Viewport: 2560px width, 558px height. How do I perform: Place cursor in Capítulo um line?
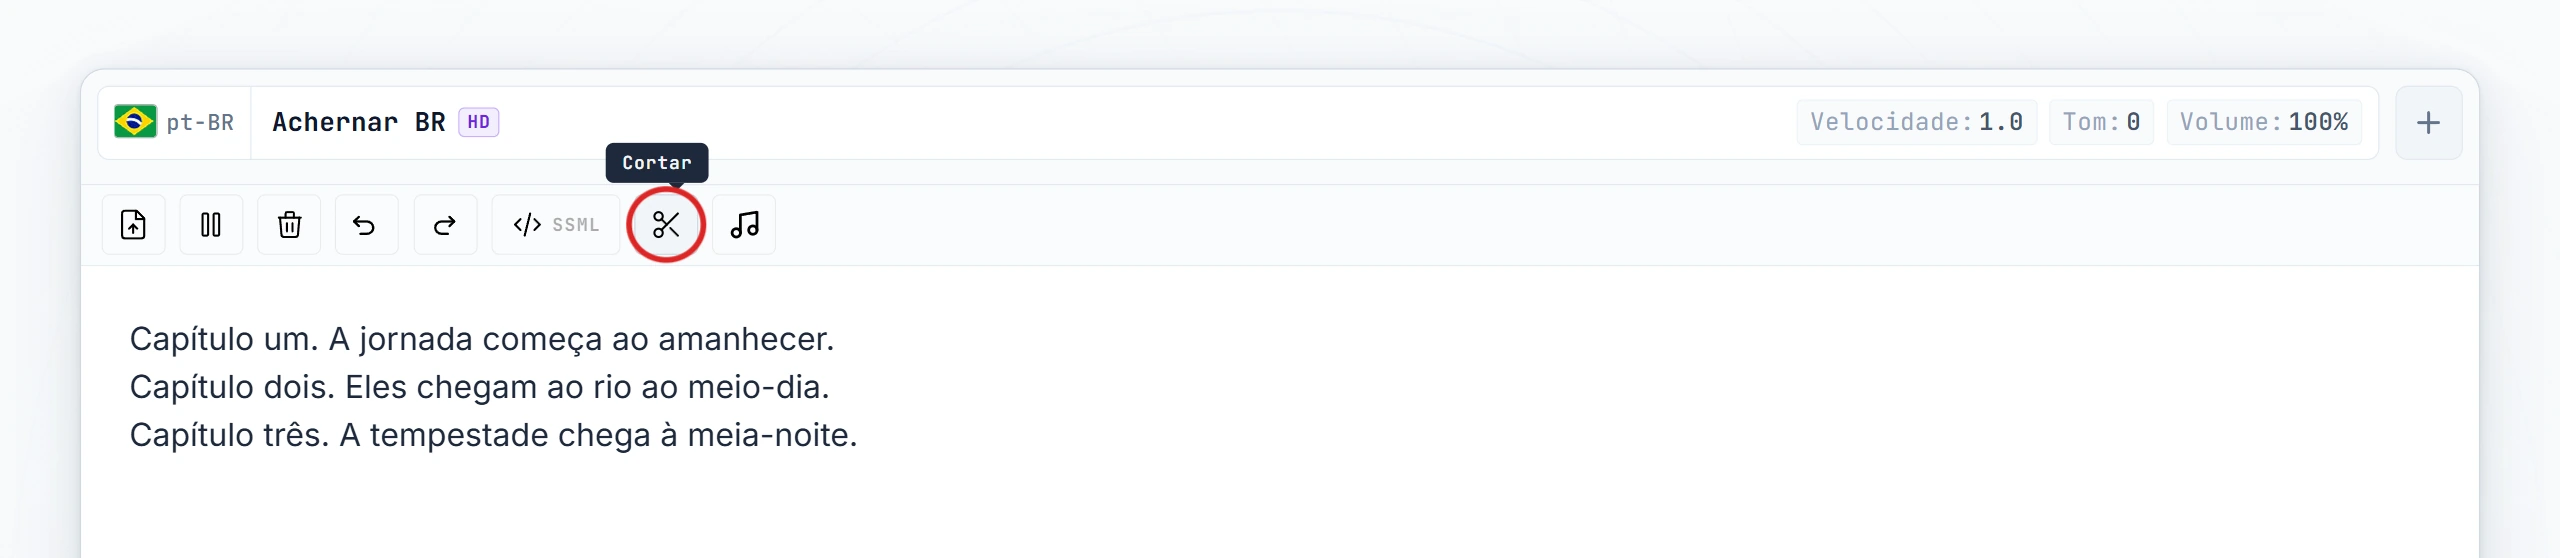pyautogui.click(x=481, y=339)
